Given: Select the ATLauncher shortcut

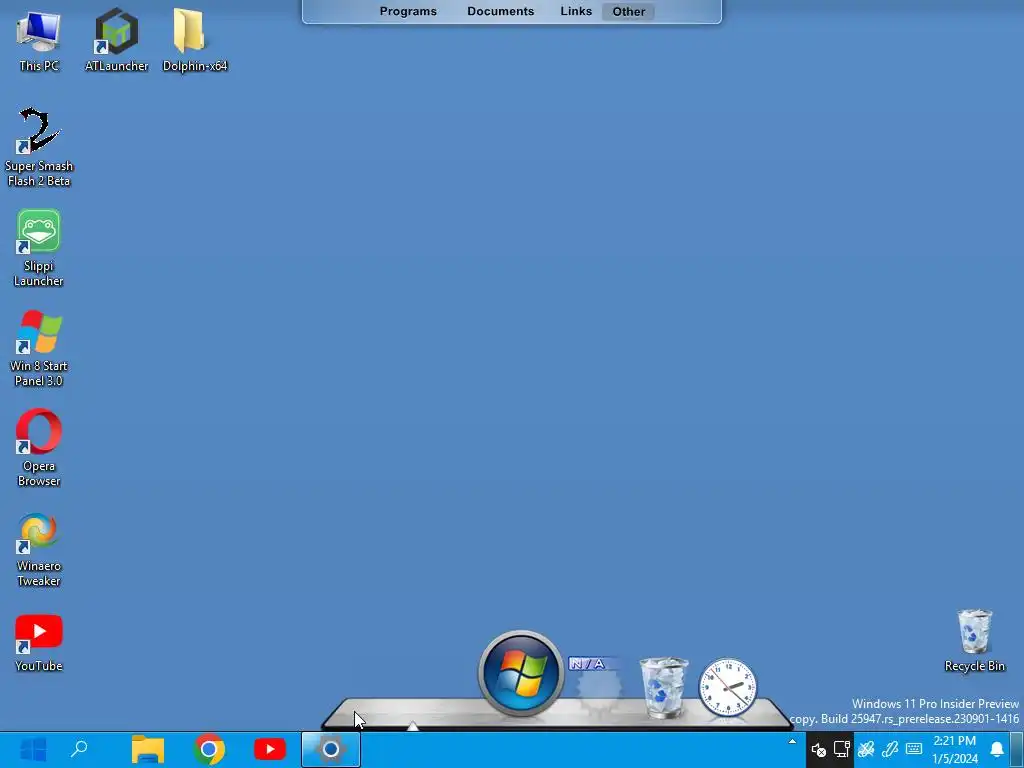Looking at the screenshot, I should click(116, 40).
